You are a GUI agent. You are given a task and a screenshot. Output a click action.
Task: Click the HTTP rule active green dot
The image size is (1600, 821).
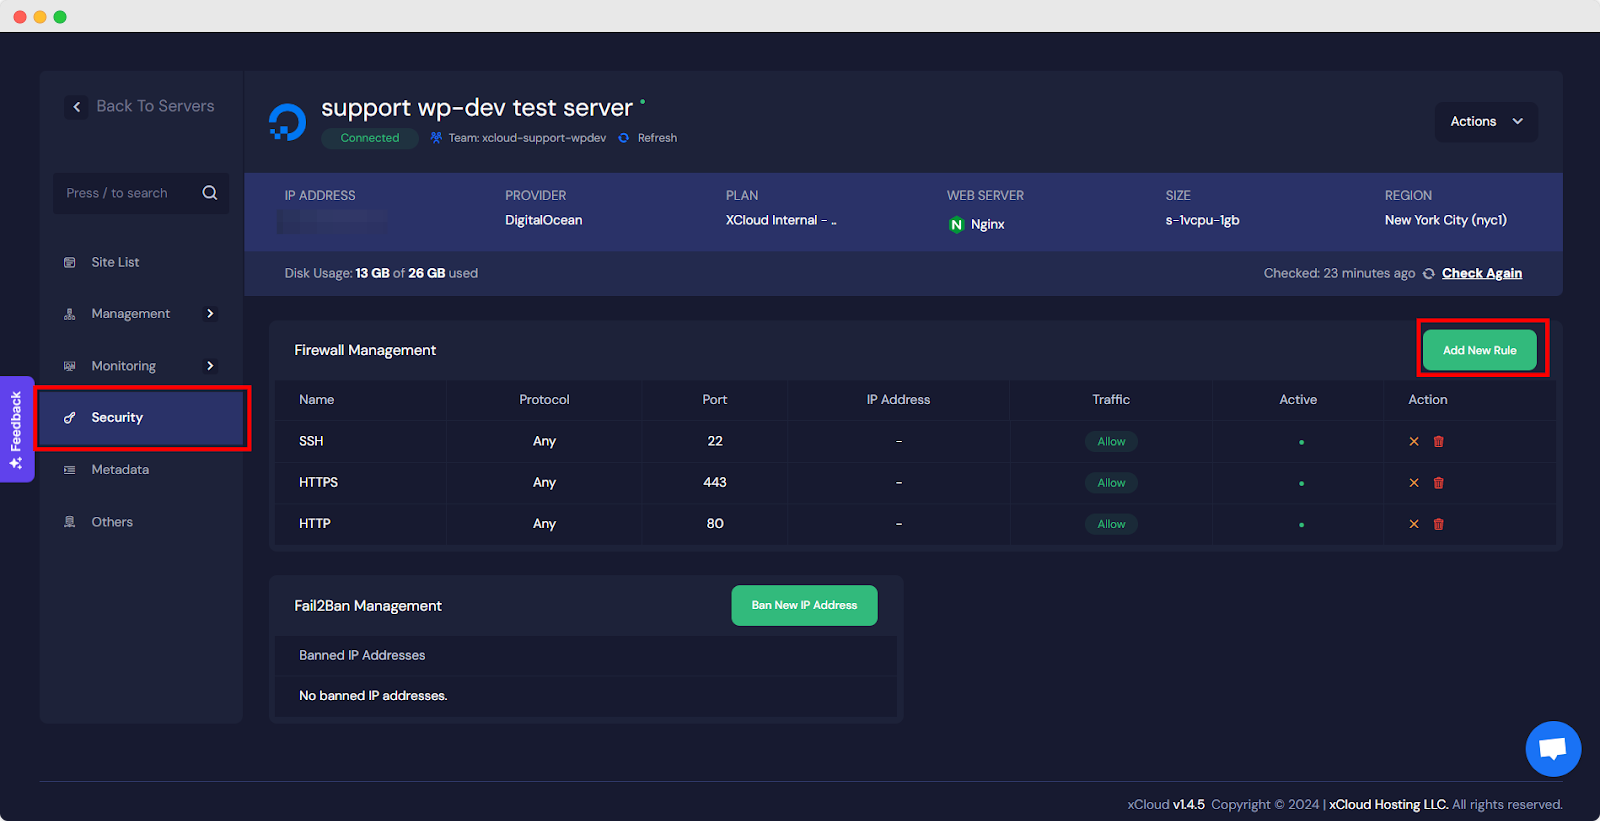coord(1301,525)
